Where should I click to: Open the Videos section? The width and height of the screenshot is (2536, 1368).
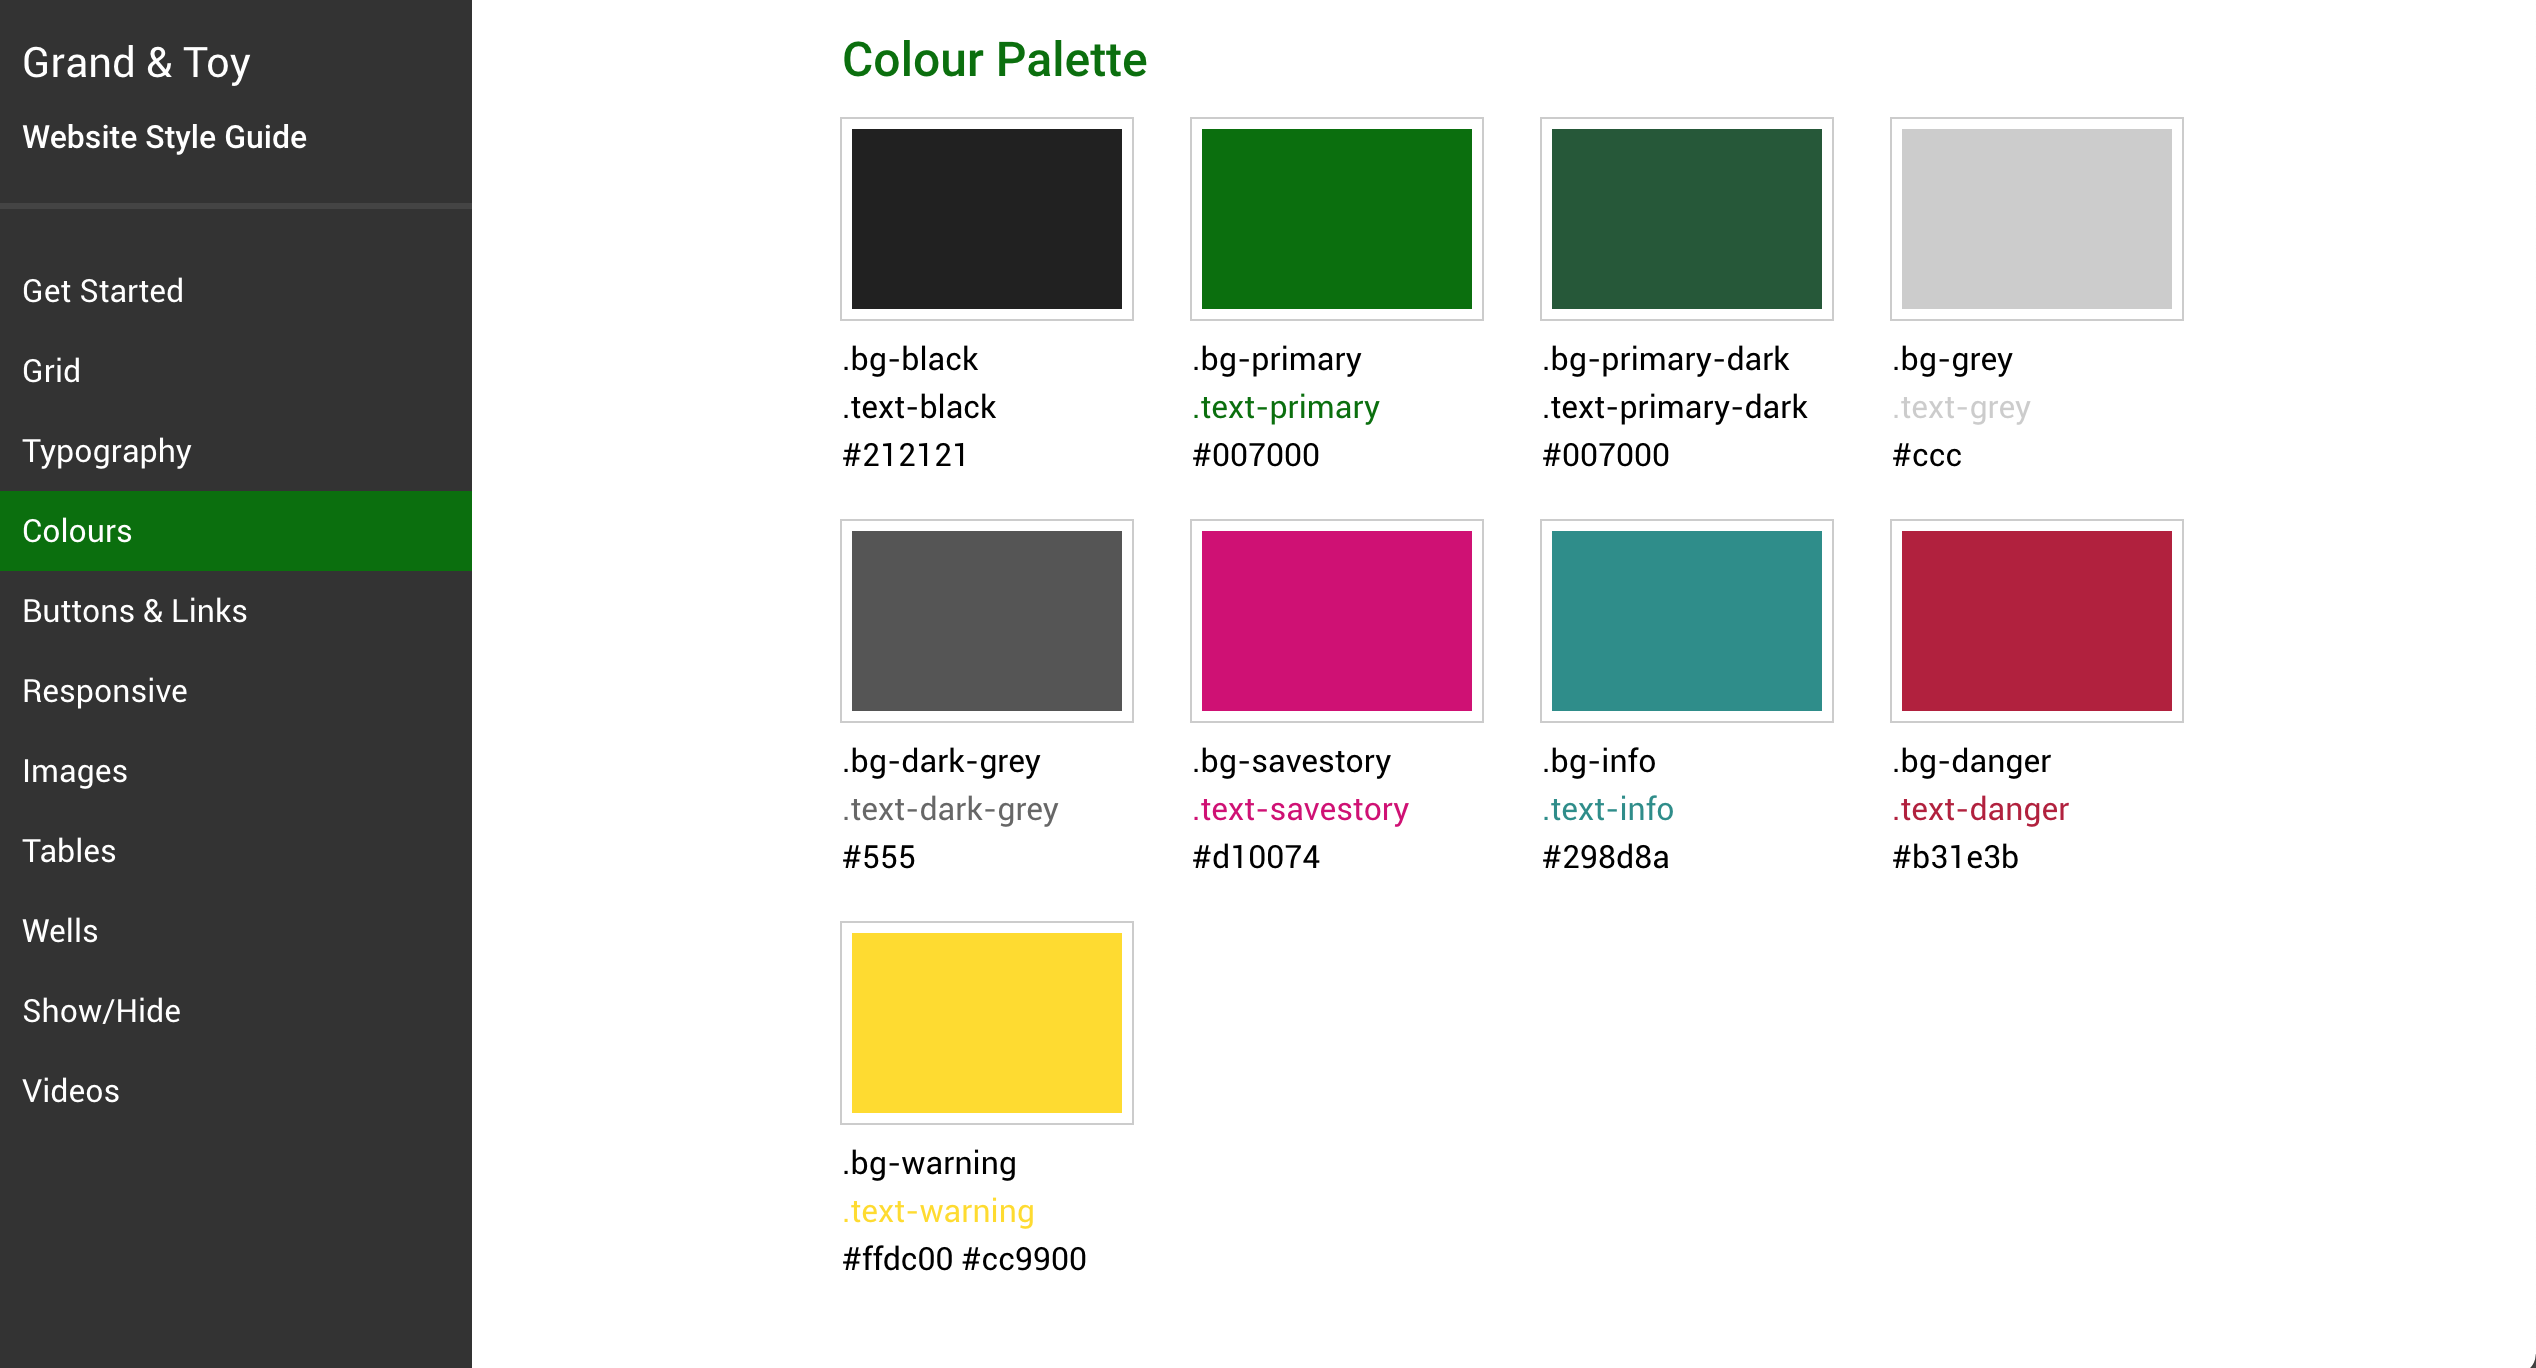[71, 1091]
